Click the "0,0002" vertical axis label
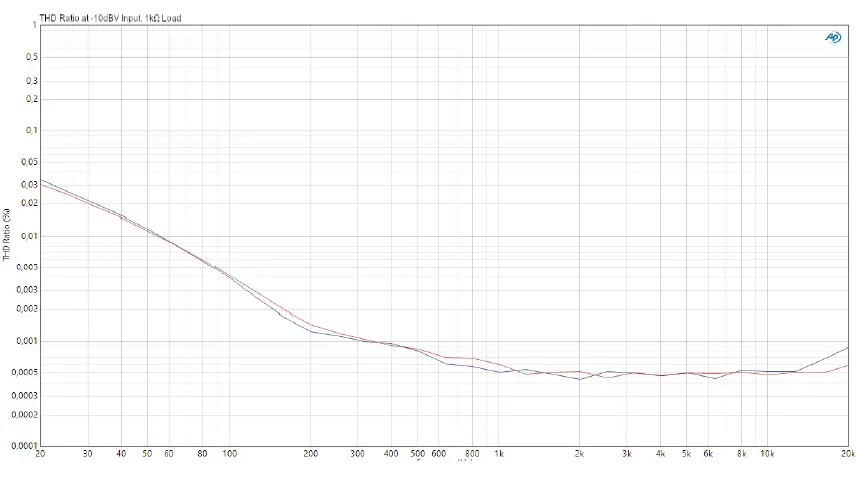 click(x=25, y=414)
